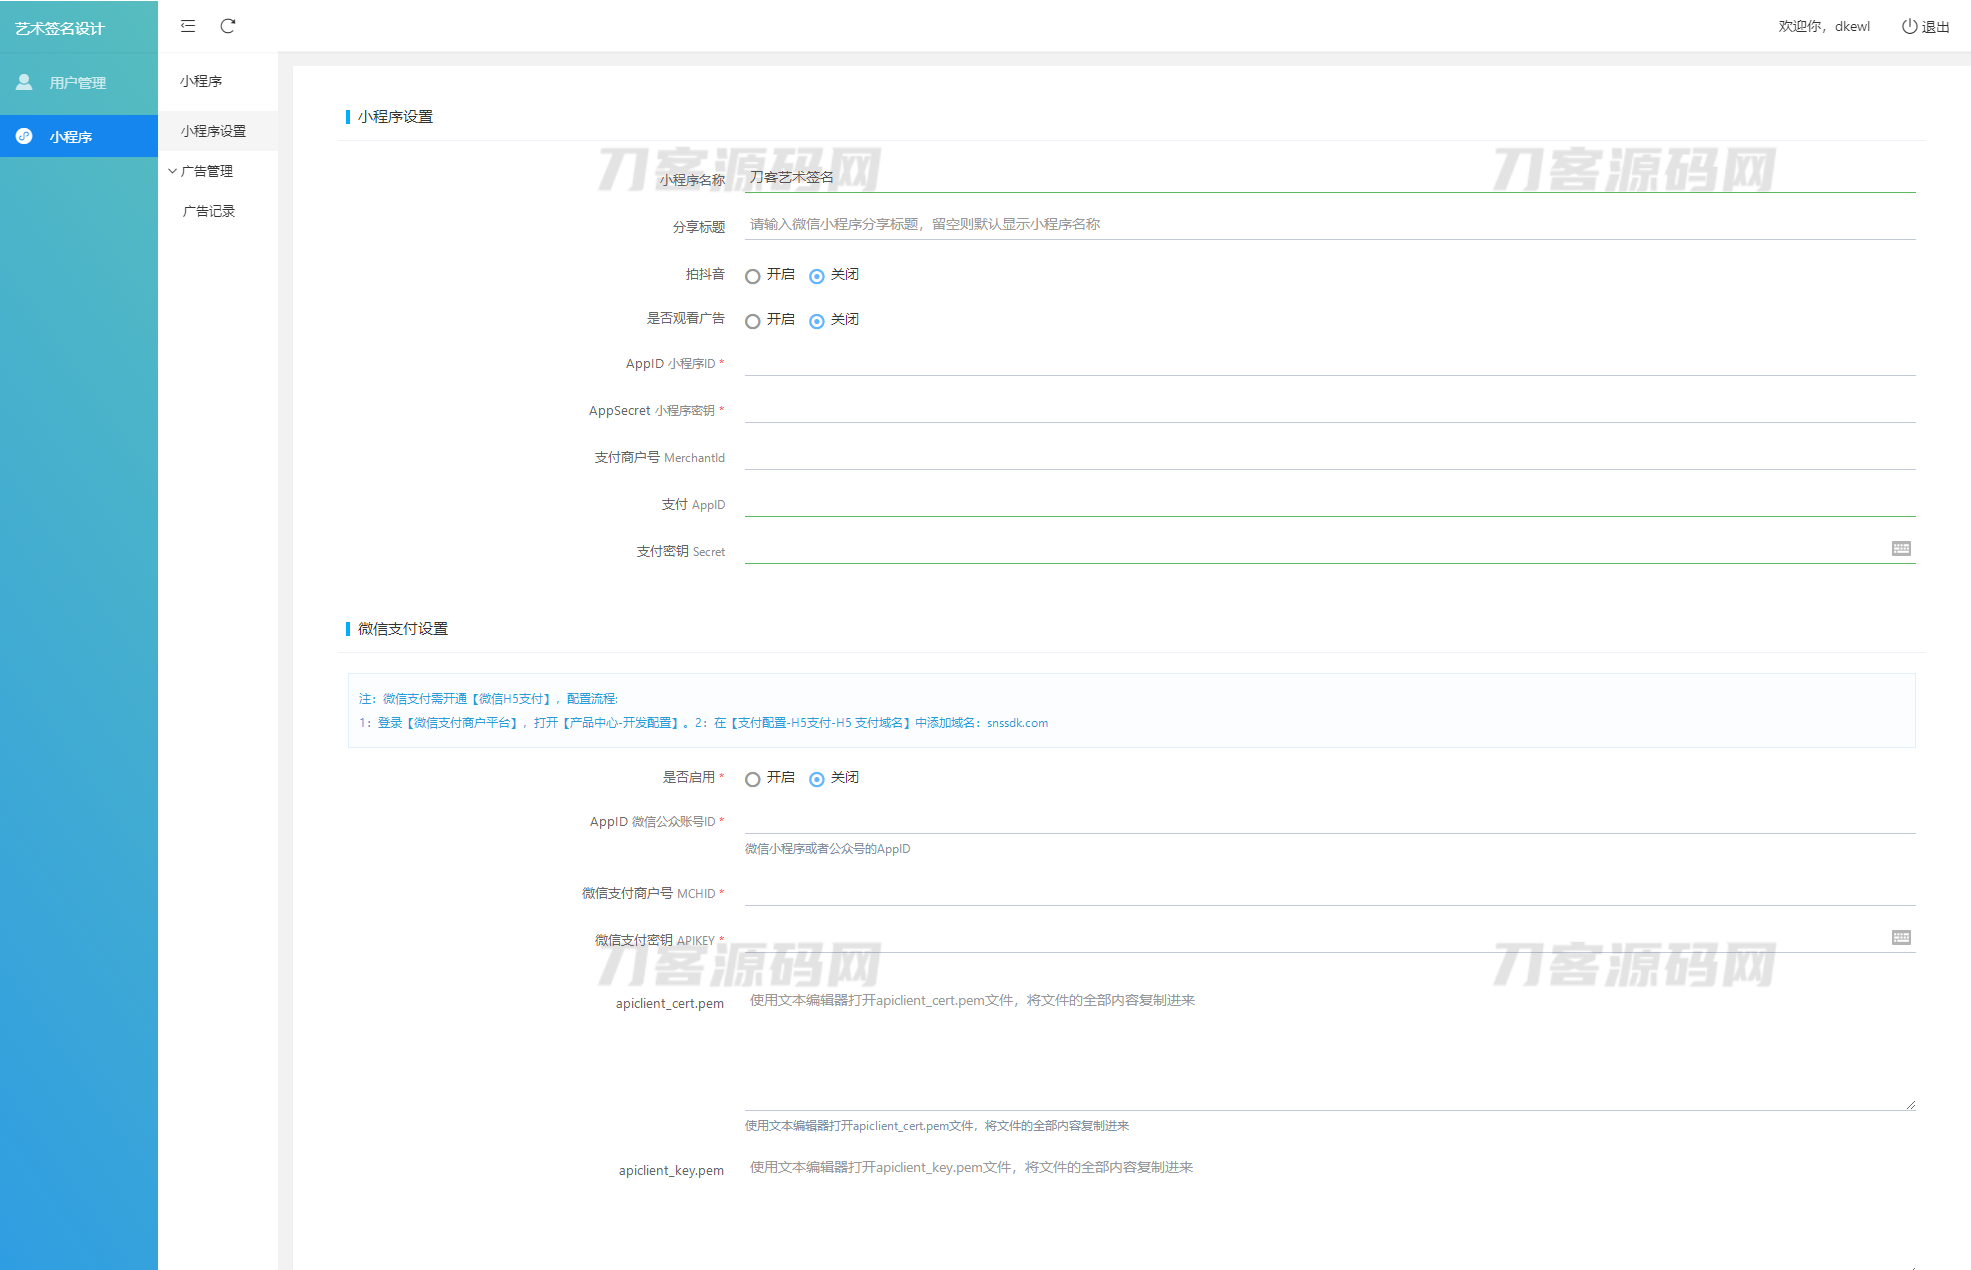Click the refresh page icon
Screen dimensions: 1971x1270
[x=228, y=26]
